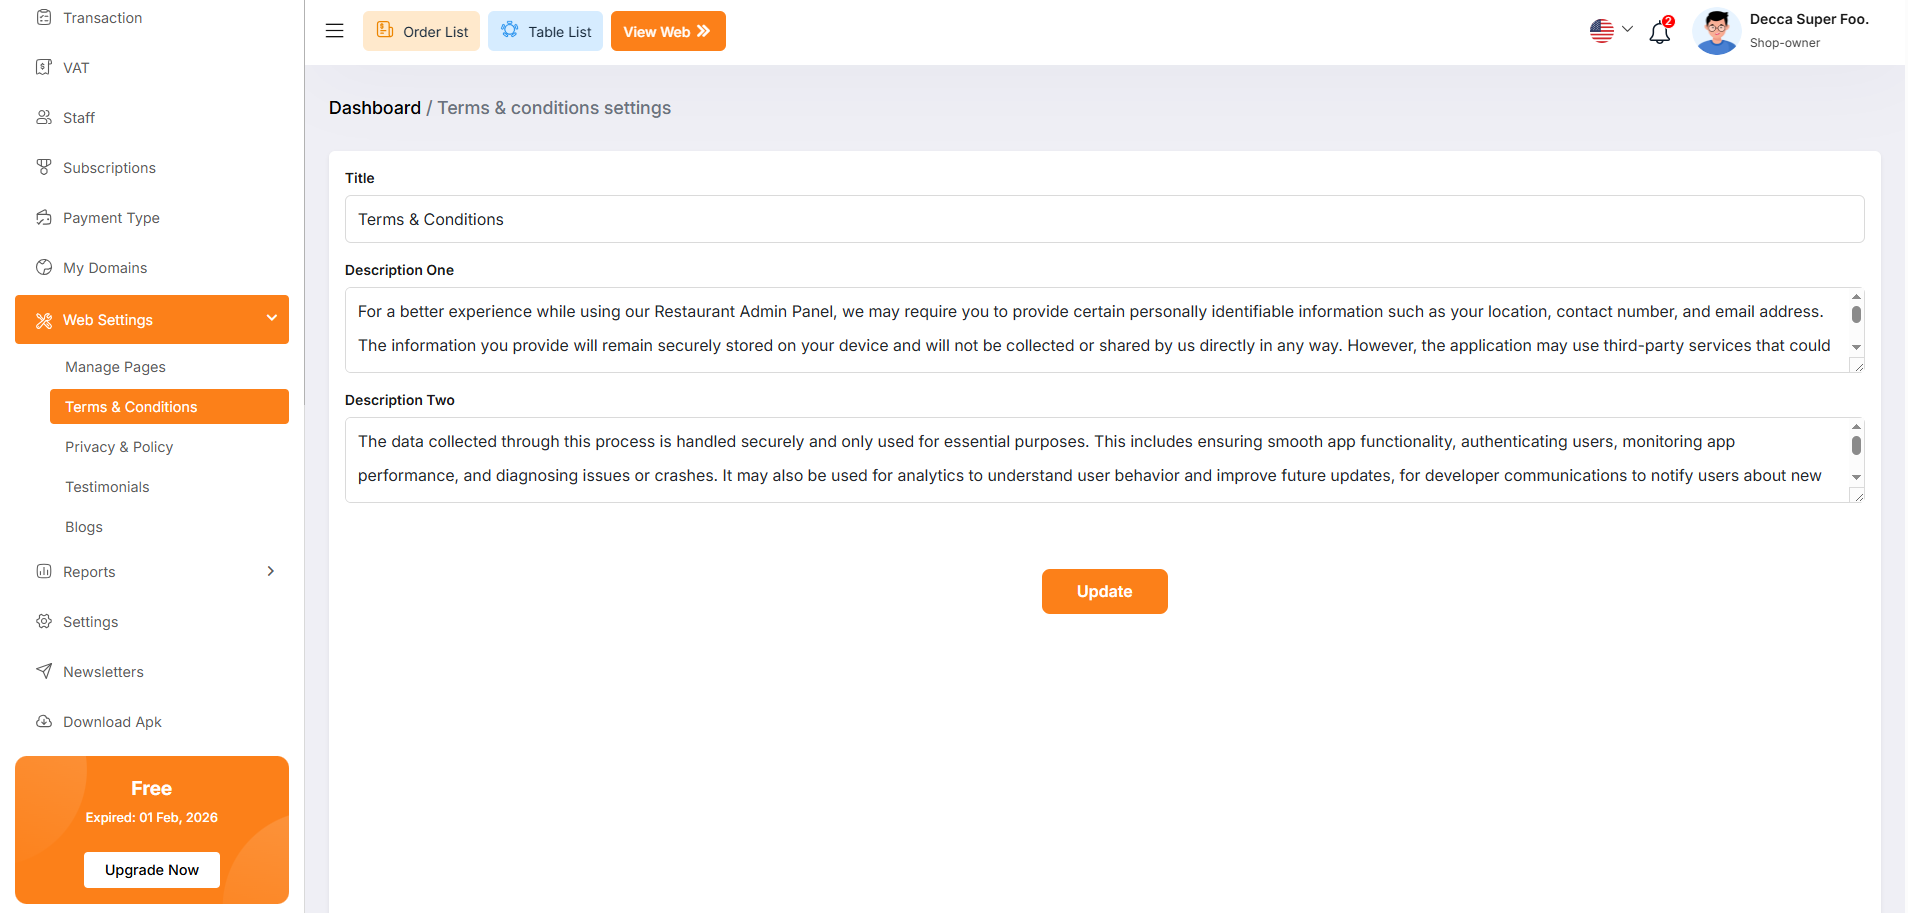
Task: Click the Subscriptions trophy icon
Action: [x=44, y=168]
